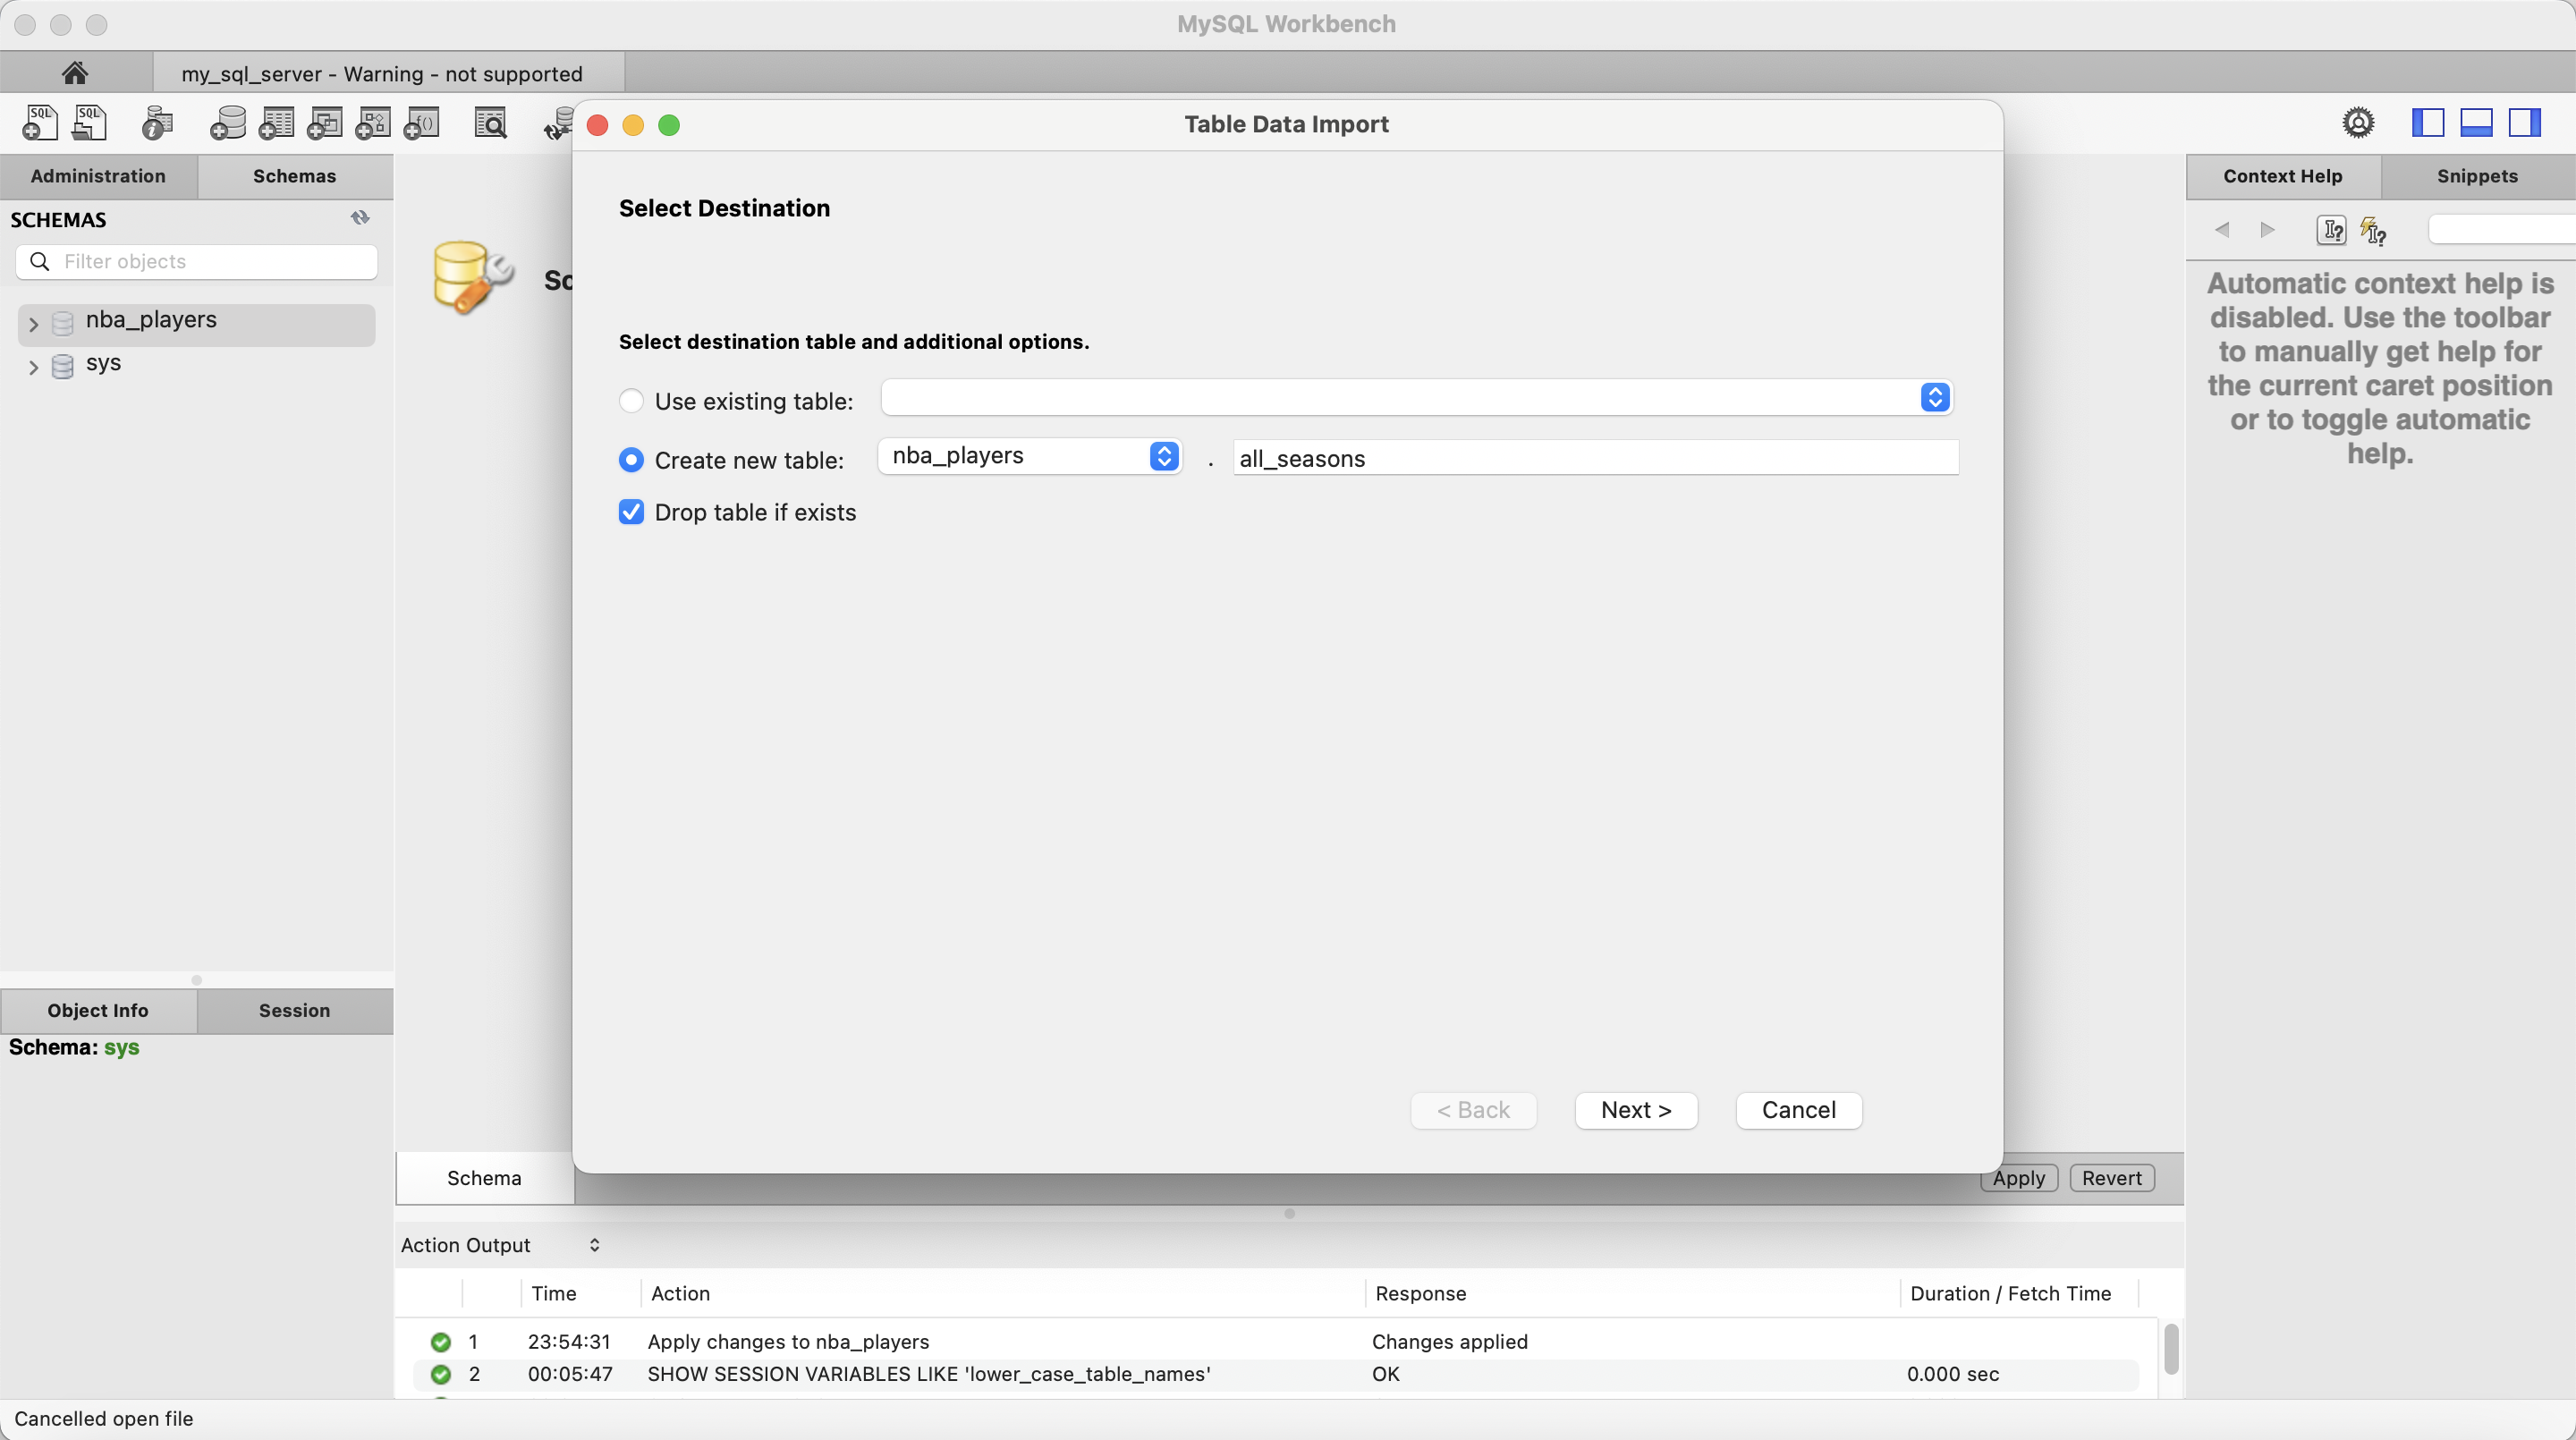This screenshot has width=2576, height=1440.
Task: Select the Use existing table radio
Action: (631, 401)
